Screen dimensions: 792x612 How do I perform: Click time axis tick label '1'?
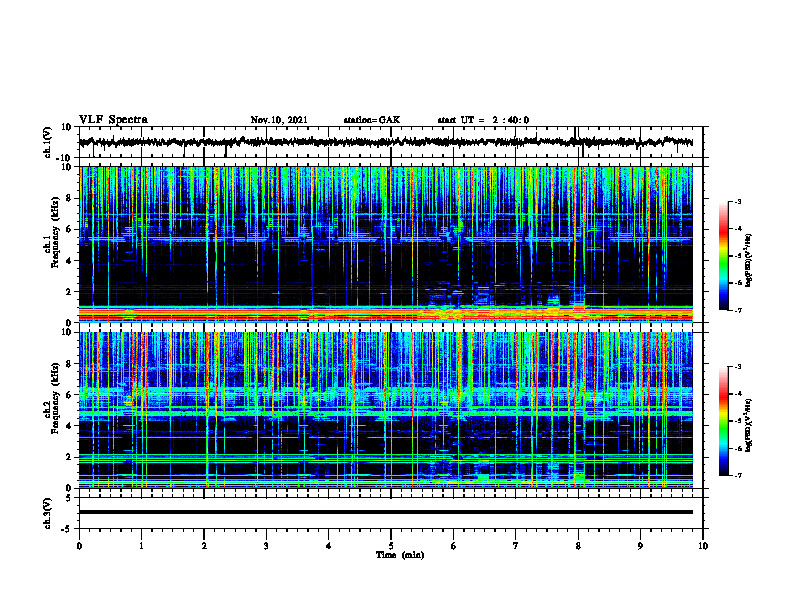pos(141,546)
